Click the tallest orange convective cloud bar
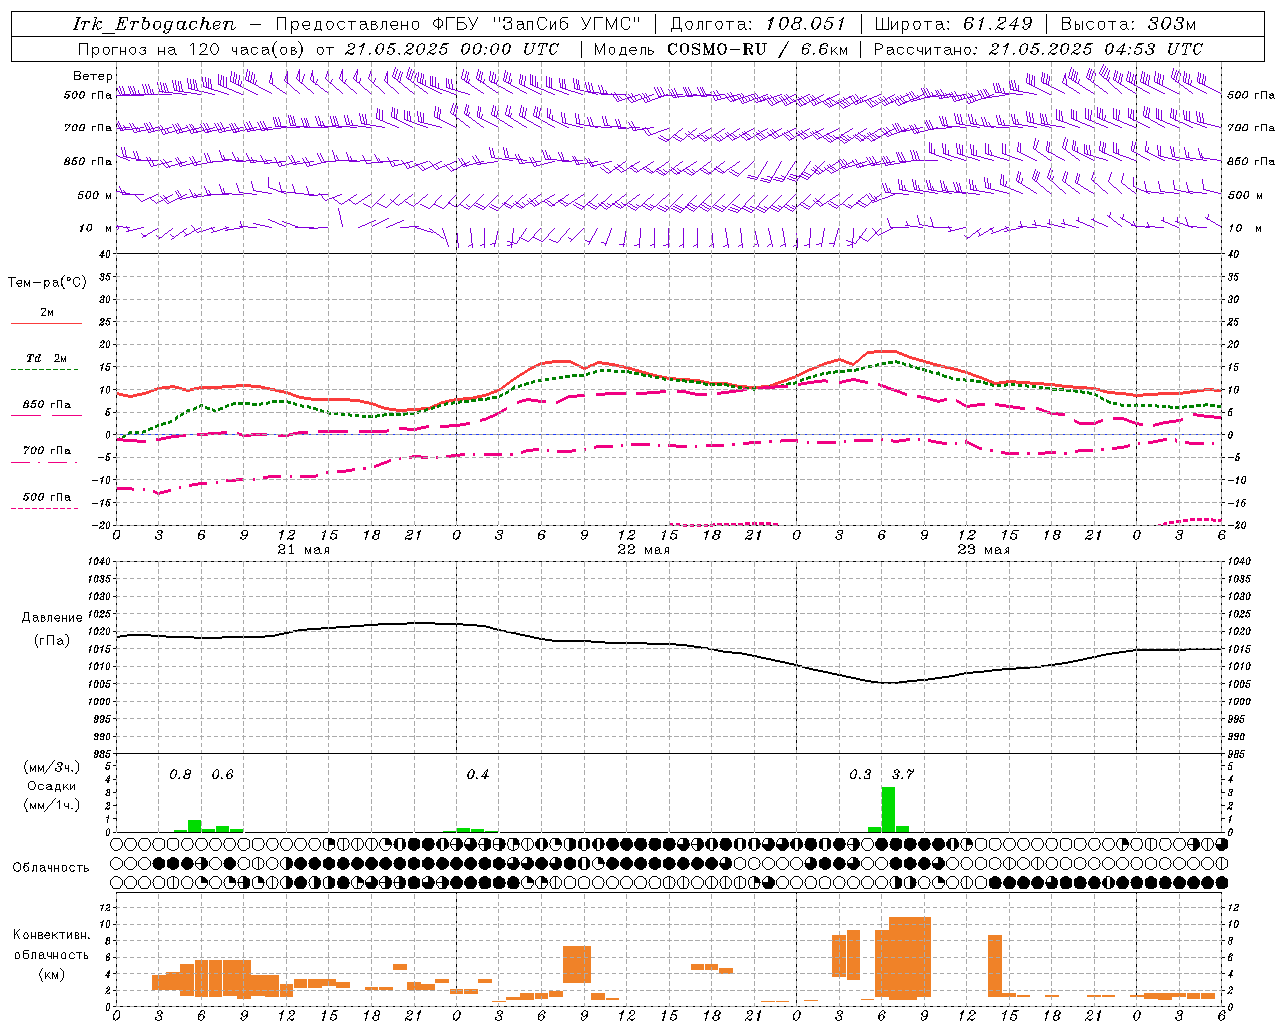Screen dimensions: 1280x1024 (910, 958)
